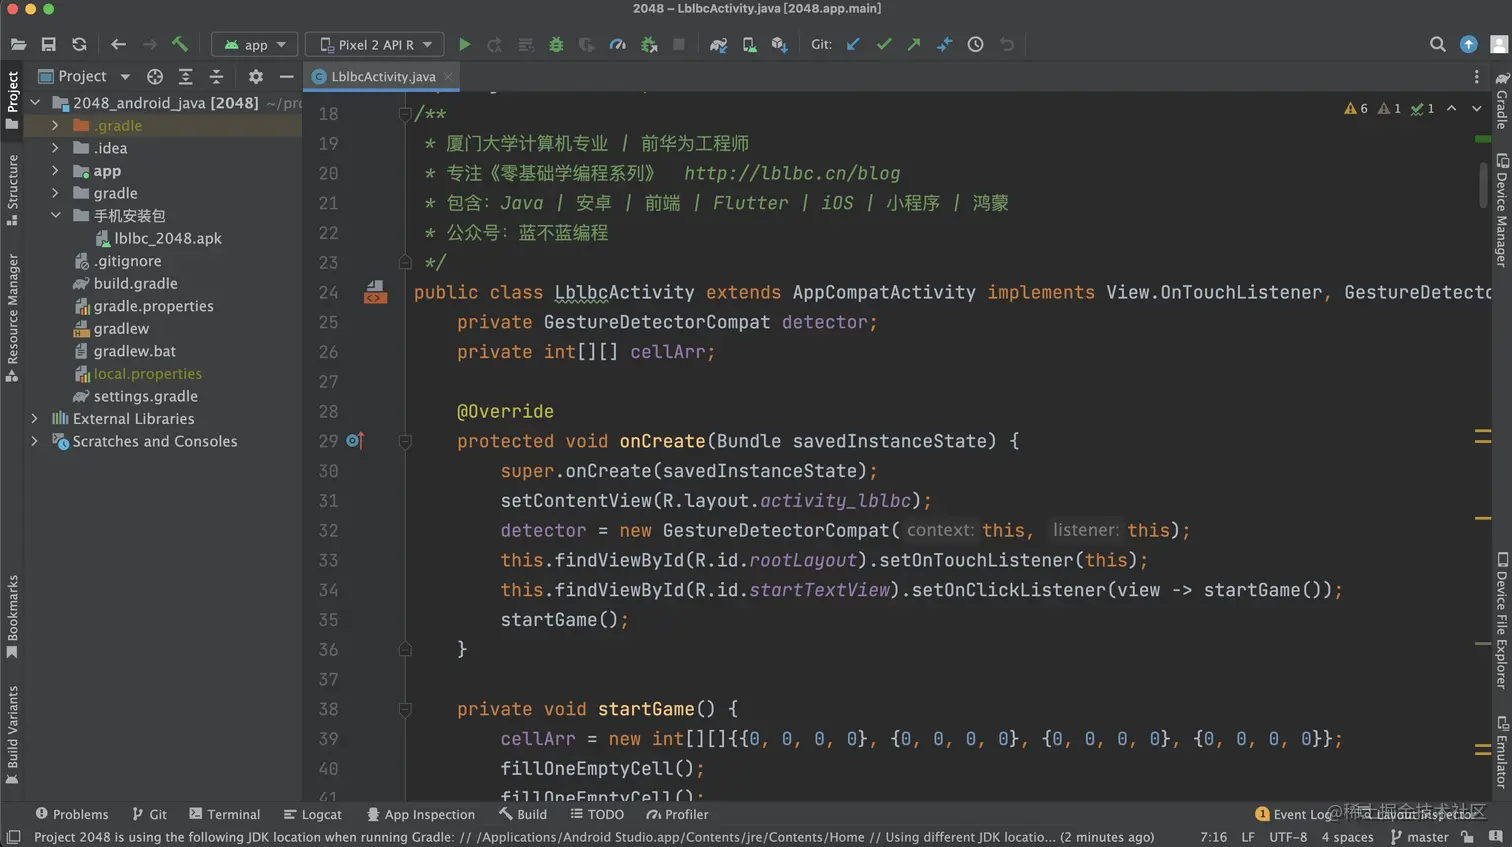This screenshot has width=1512, height=847.
Task: Click the green Run app button
Action: pos(464,44)
